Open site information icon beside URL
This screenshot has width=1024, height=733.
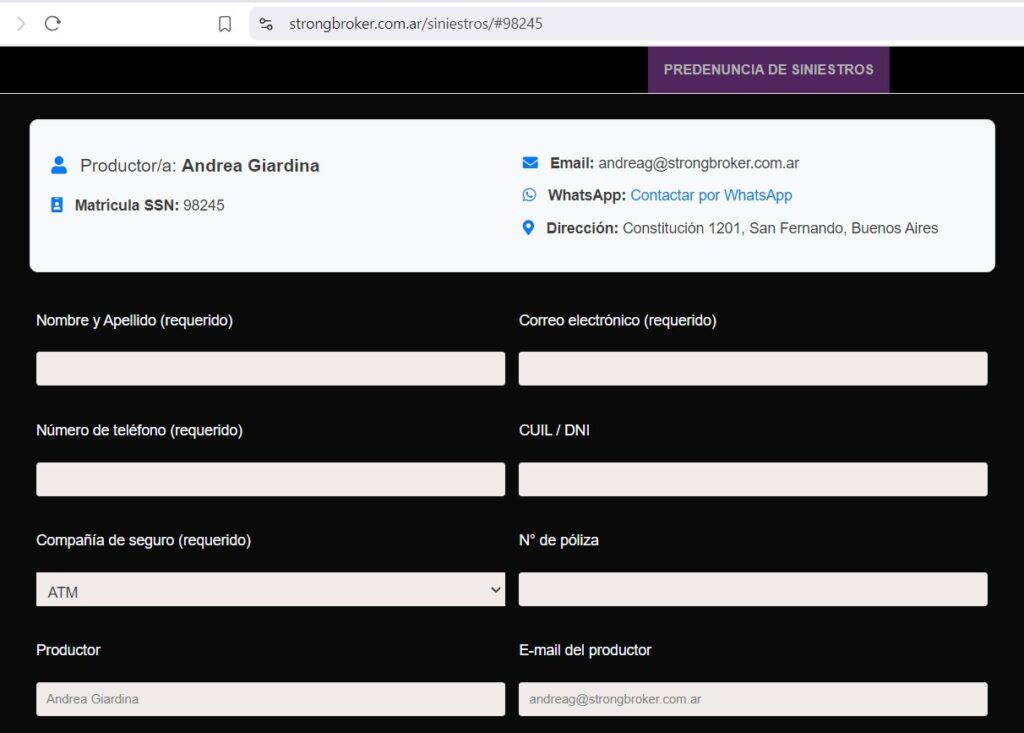[266, 23]
